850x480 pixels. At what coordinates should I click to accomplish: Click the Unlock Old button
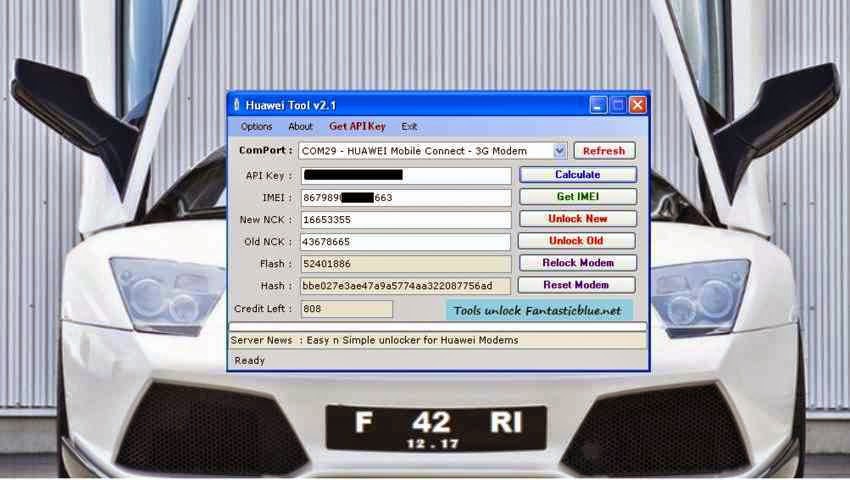(x=576, y=241)
